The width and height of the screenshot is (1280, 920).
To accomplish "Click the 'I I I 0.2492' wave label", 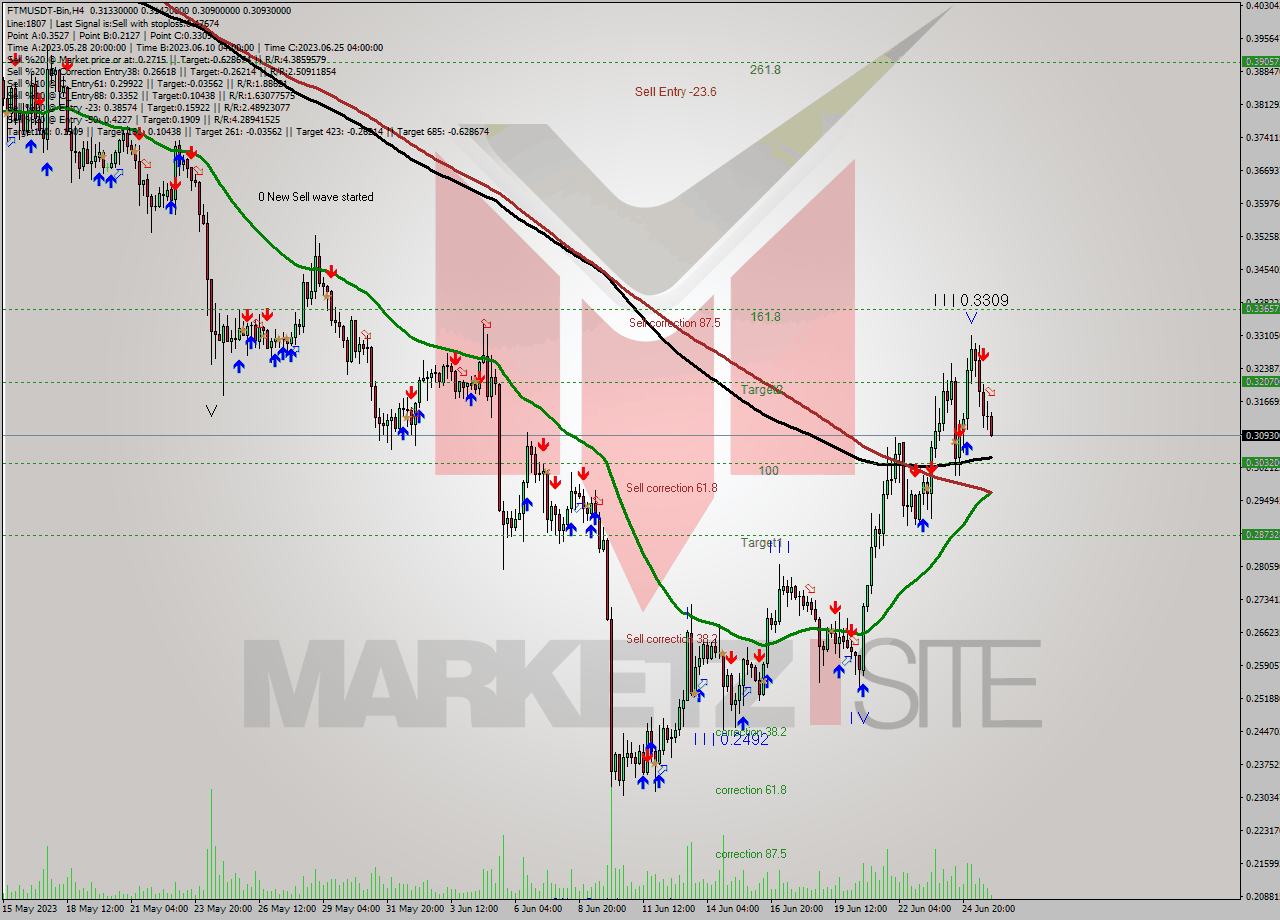I will (x=732, y=739).
